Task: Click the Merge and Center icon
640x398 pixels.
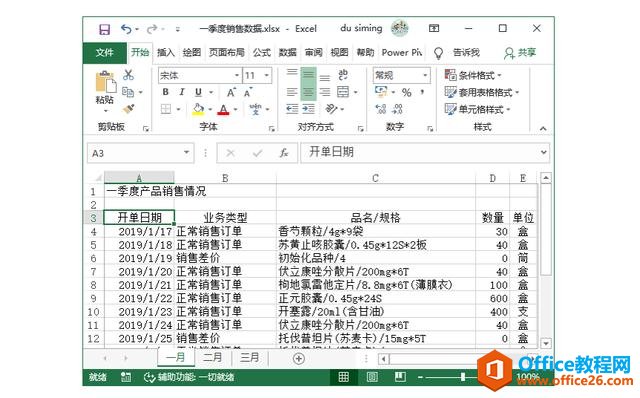Action: point(343,92)
